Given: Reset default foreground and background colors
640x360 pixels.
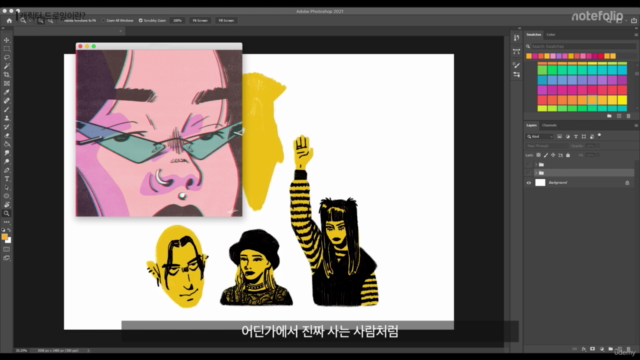Looking at the screenshot, I should tap(3, 230).
